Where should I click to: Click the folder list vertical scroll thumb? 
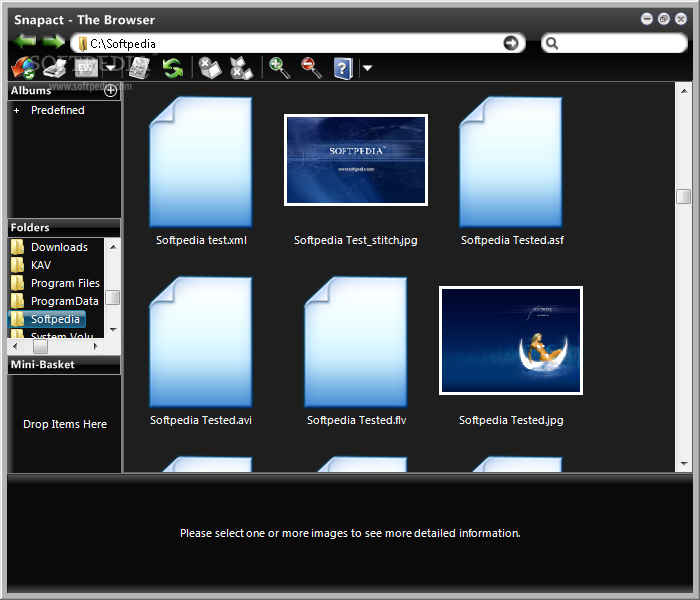tap(112, 297)
